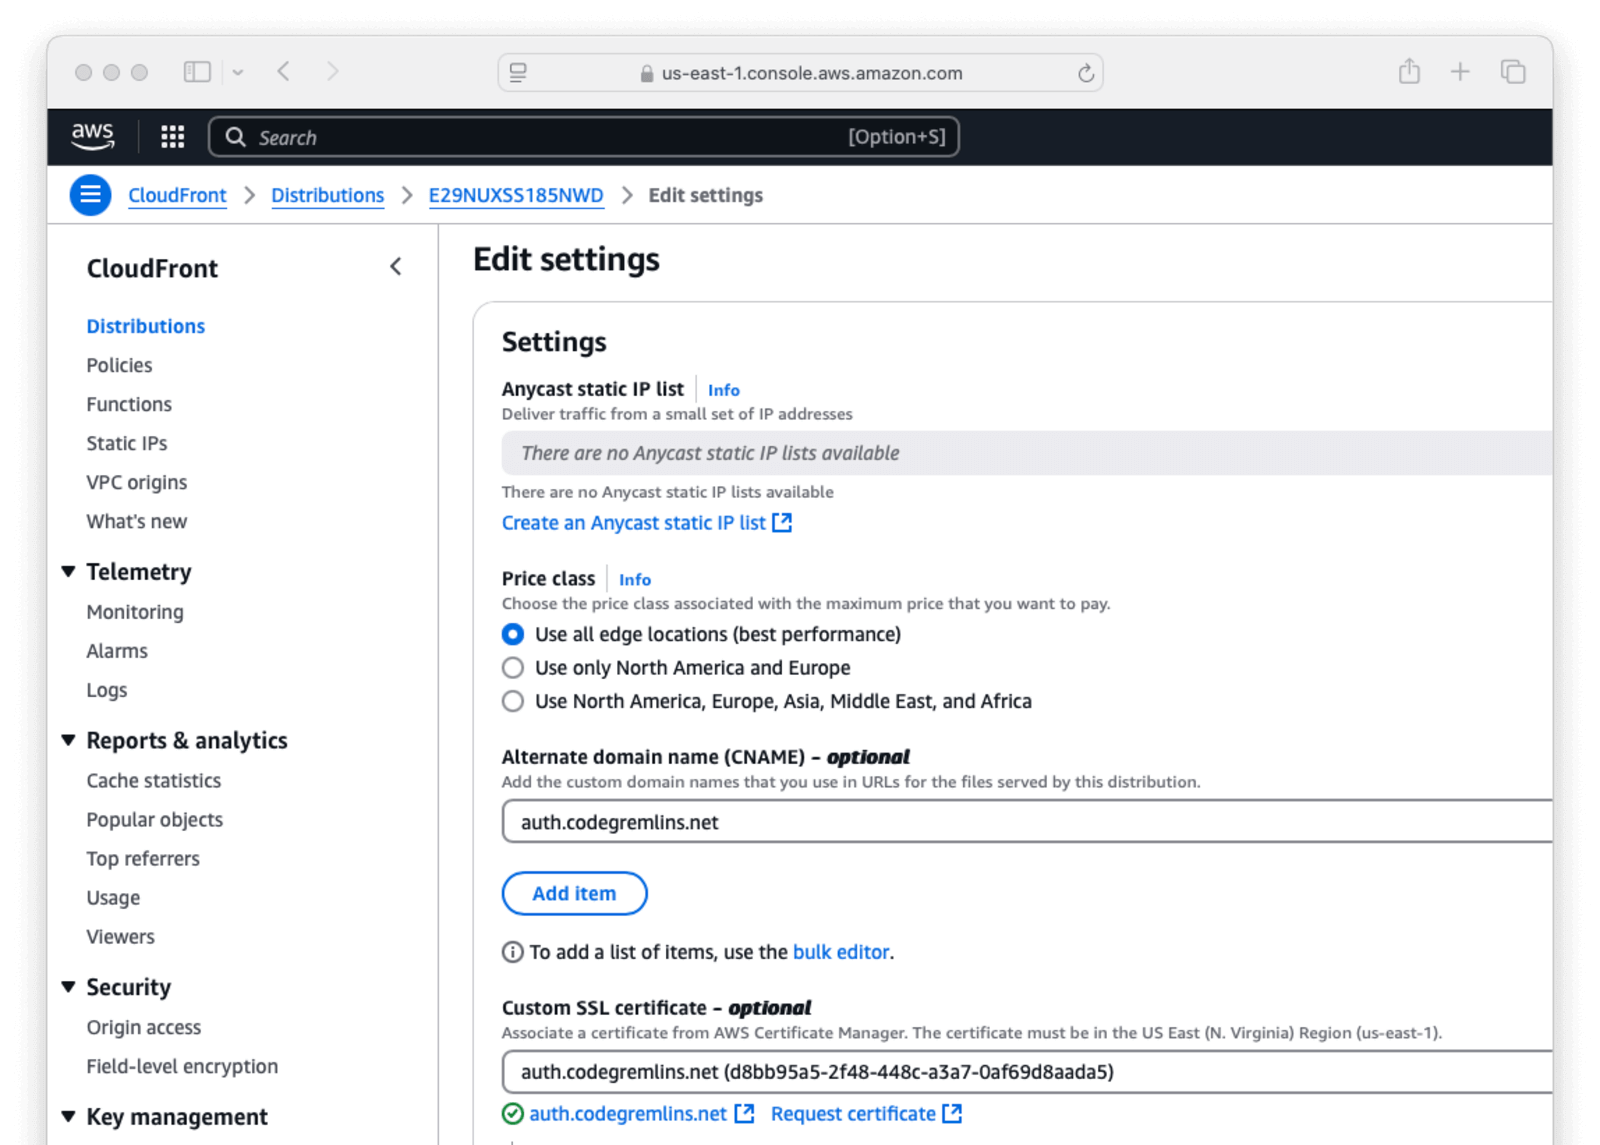Open Monitoring under Telemetry

pyautogui.click(x=135, y=612)
